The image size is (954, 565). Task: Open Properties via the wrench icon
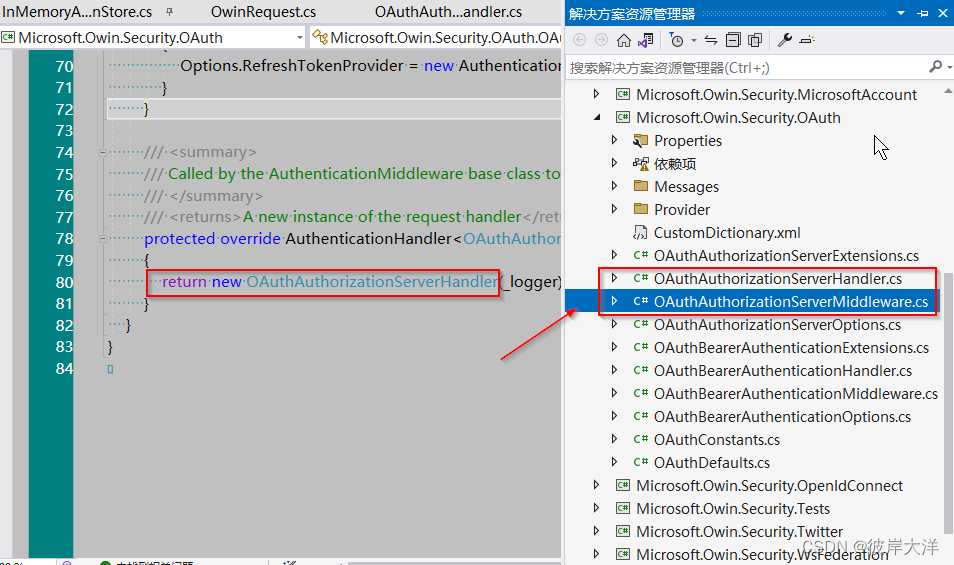pos(785,40)
